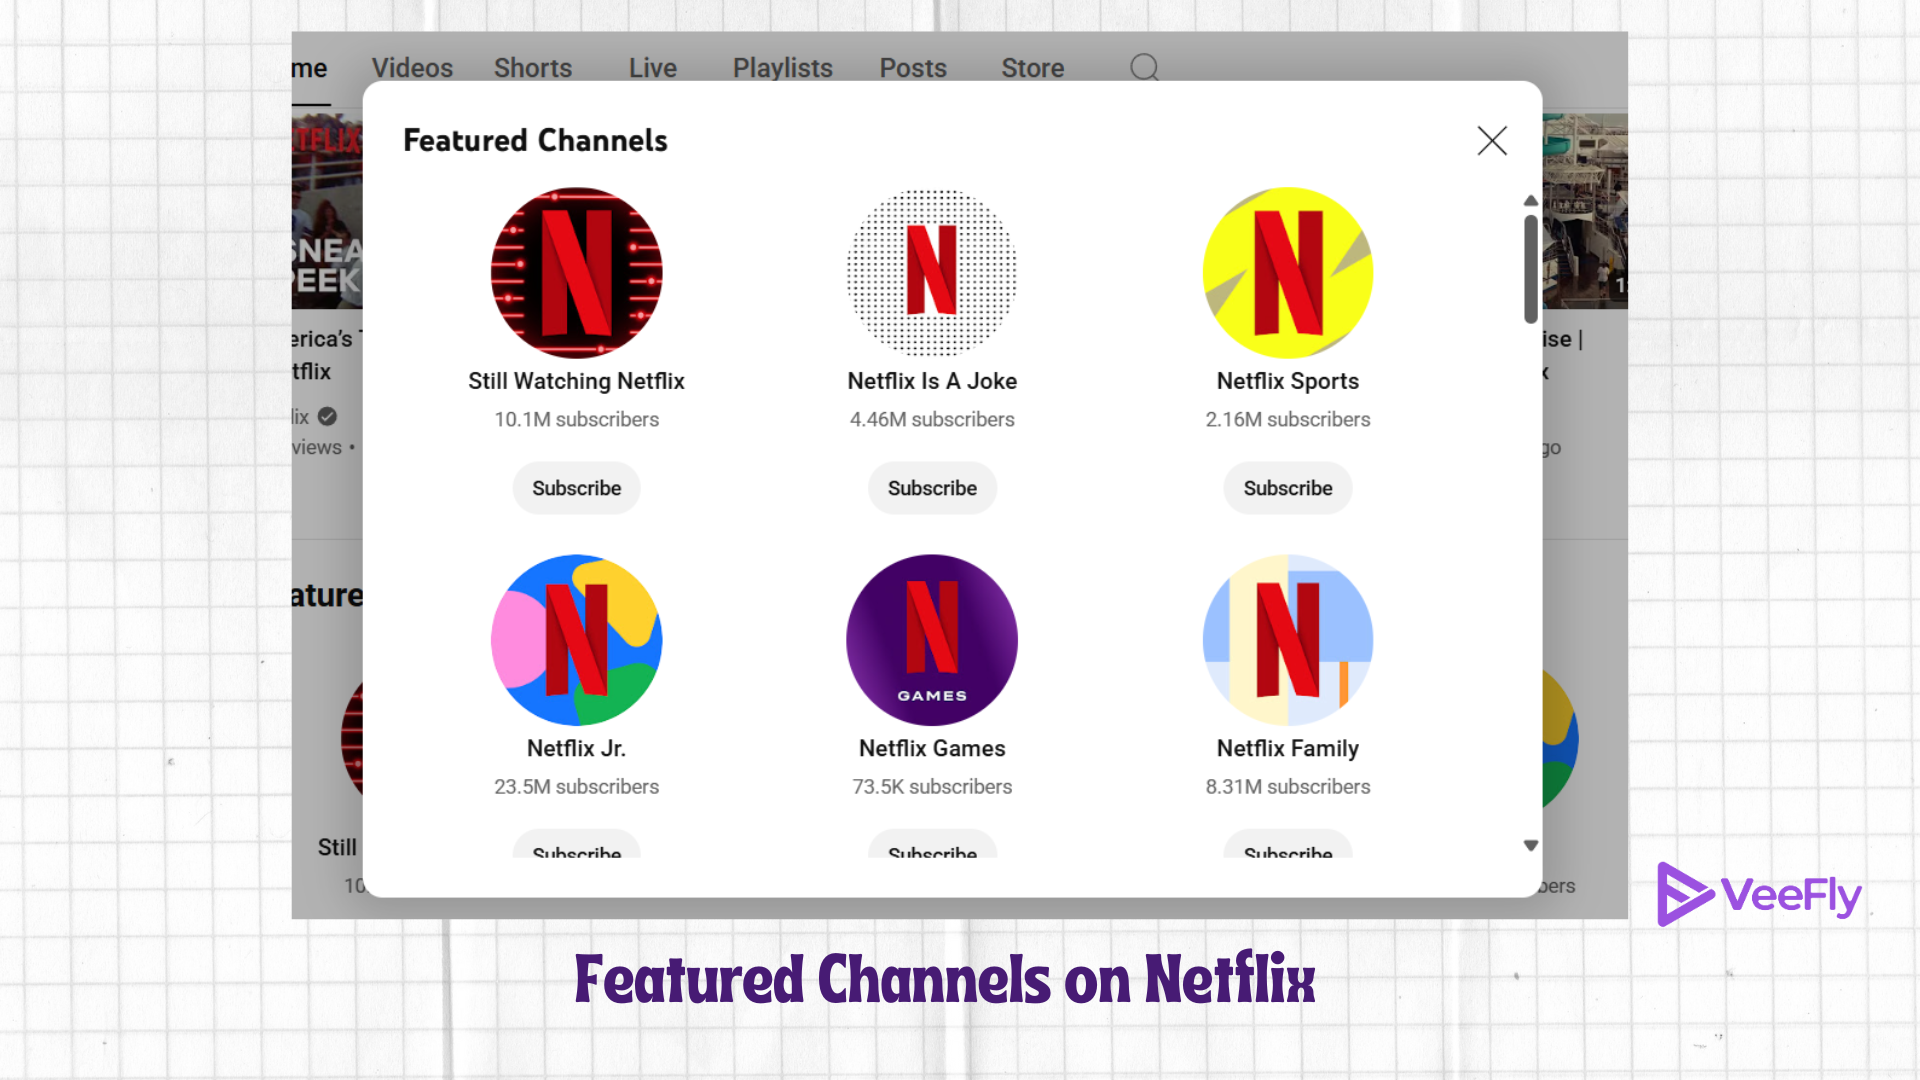This screenshot has height=1080, width=1920.
Task: Click the yellow Netflix Sports channel logo
Action: [1287, 272]
